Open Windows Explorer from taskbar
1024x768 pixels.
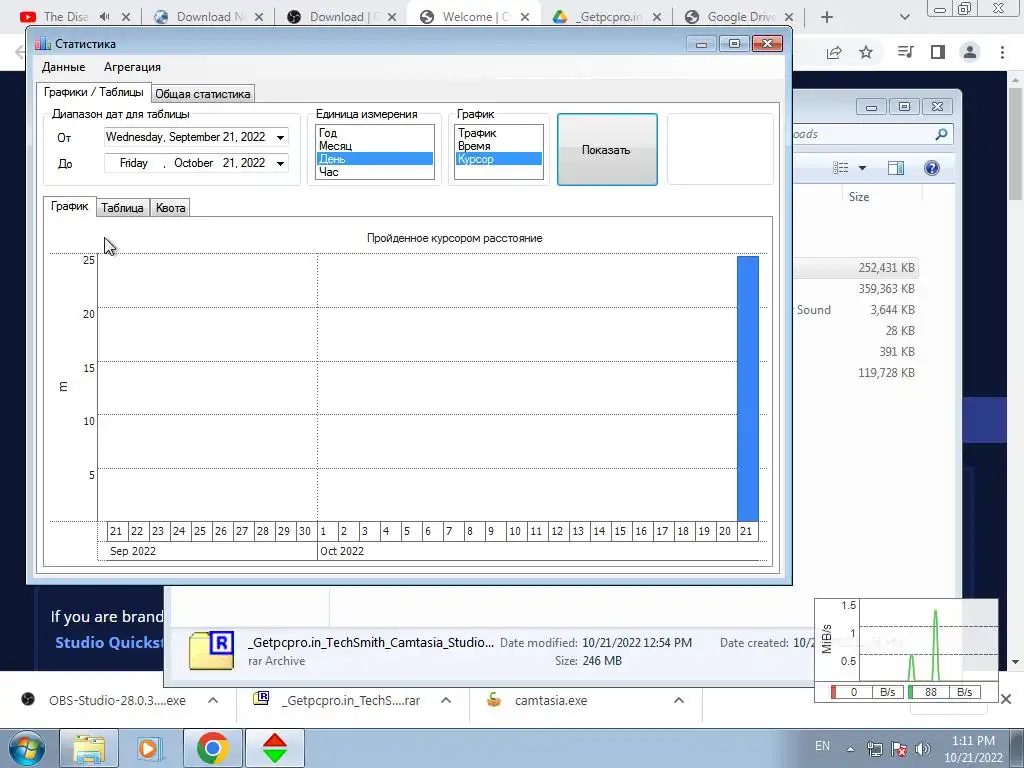pyautogui.click(x=89, y=748)
